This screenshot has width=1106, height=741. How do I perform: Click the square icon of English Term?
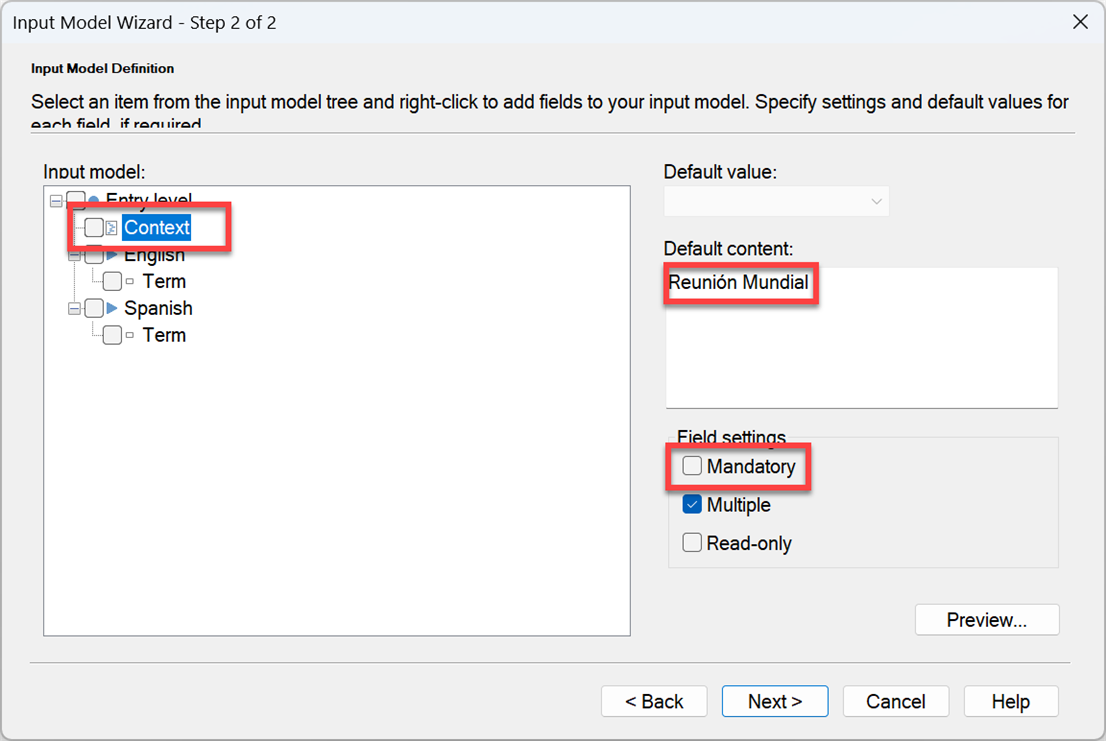click(130, 281)
